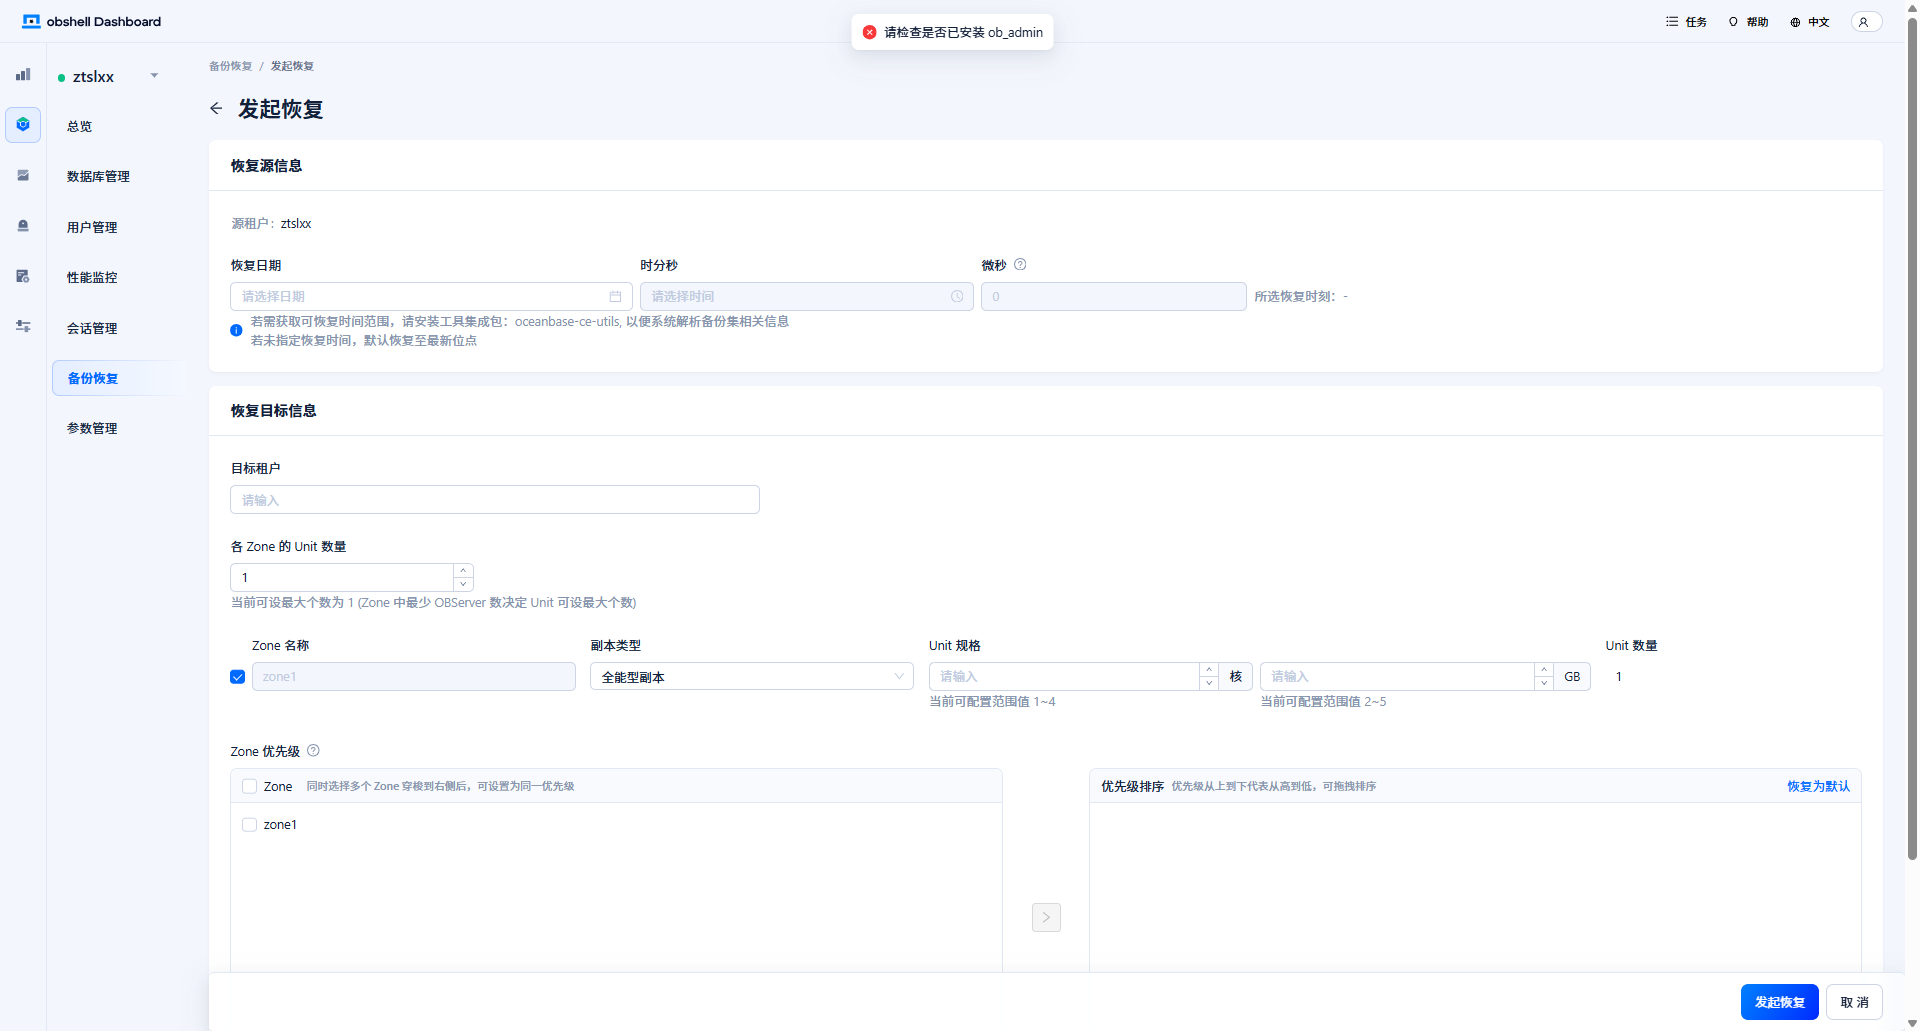Uncheck the checkbox beside zone1 name field

click(x=238, y=677)
